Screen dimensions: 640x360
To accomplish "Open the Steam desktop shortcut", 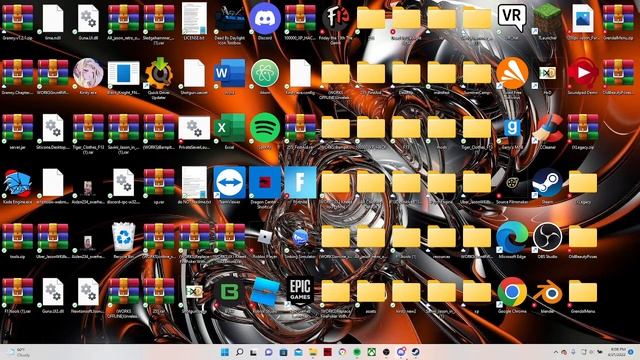I will (547, 182).
